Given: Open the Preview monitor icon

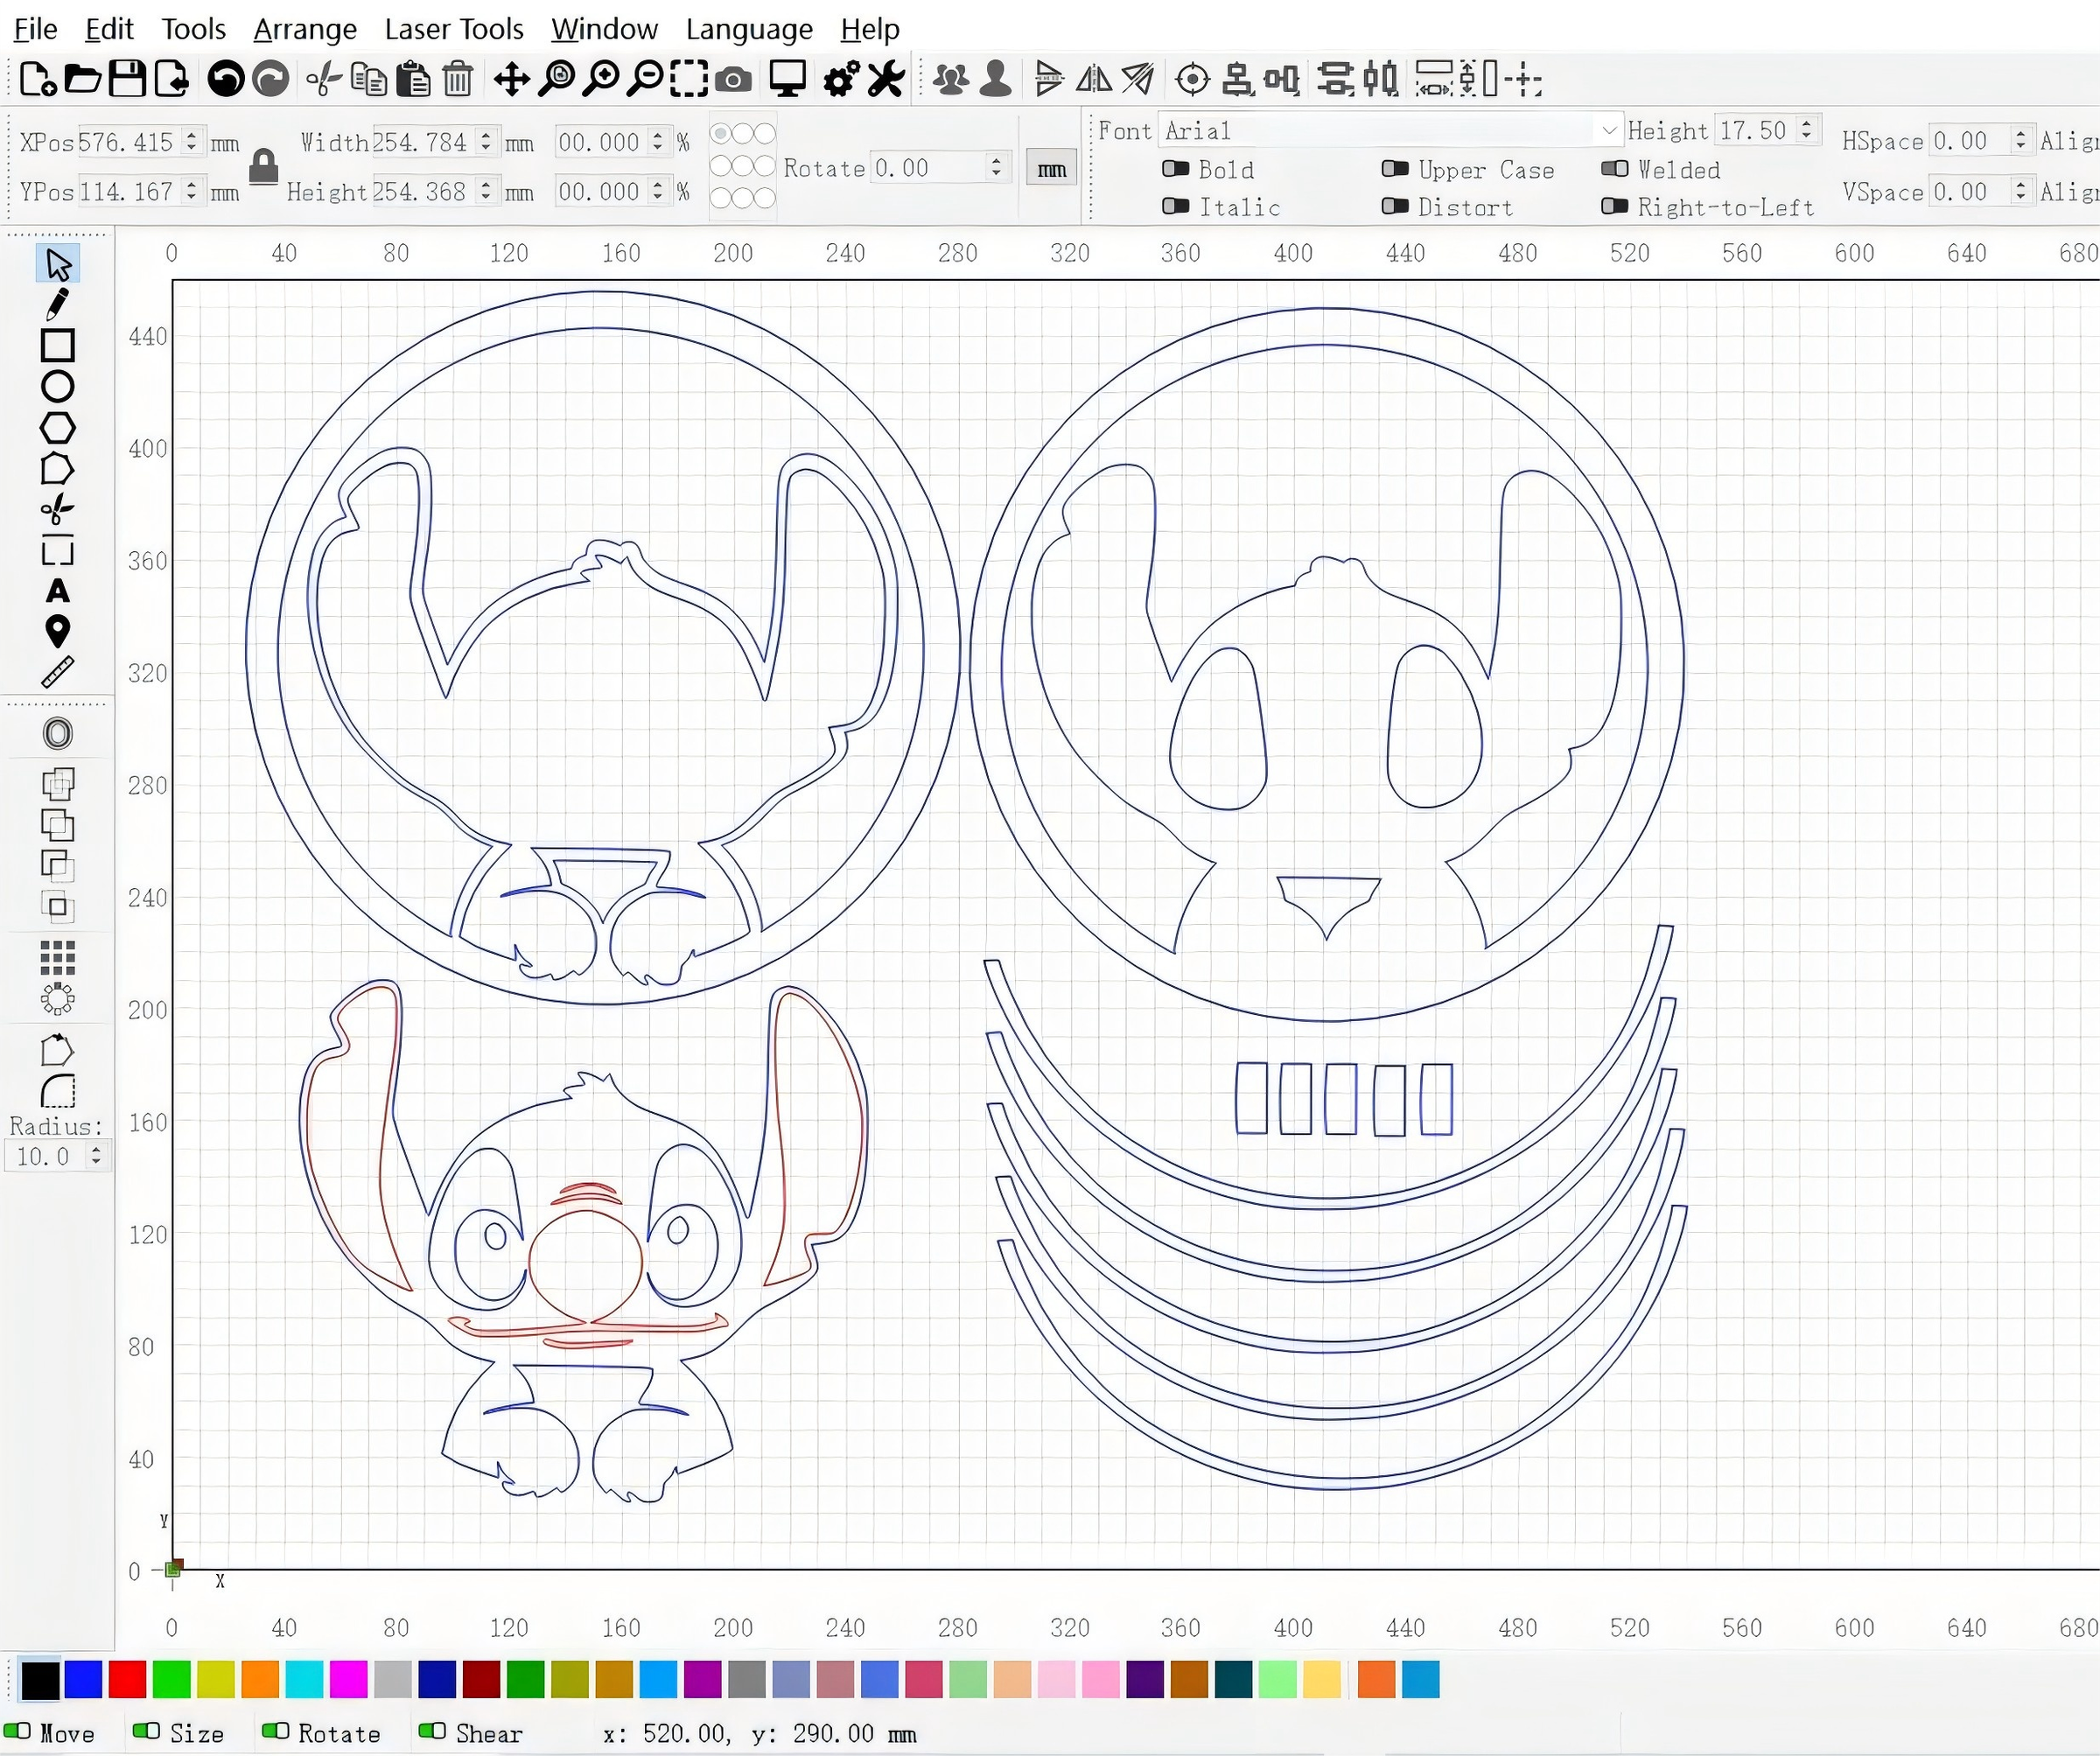Looking at the screenshot, I should click(x=787, y=78).
